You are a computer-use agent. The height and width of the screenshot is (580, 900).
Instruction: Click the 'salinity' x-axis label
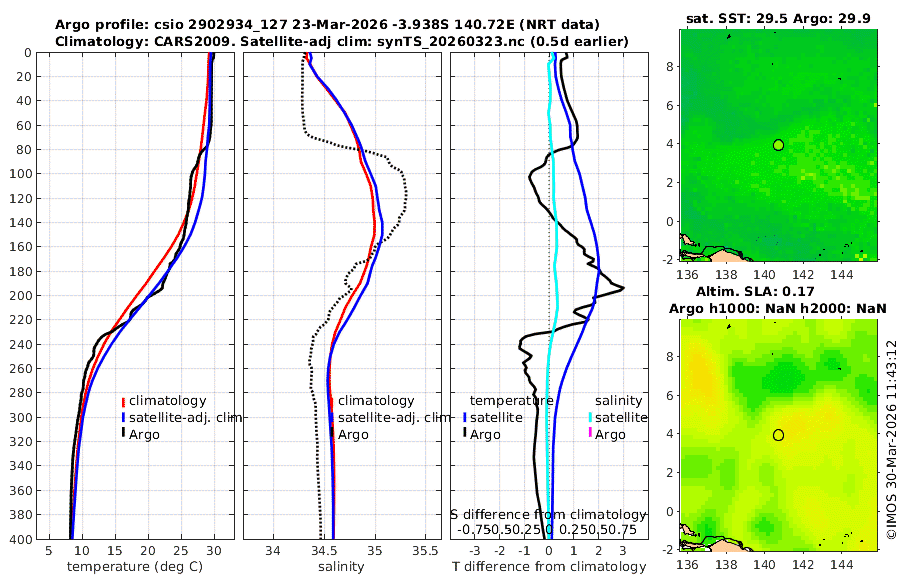(341, 567)
